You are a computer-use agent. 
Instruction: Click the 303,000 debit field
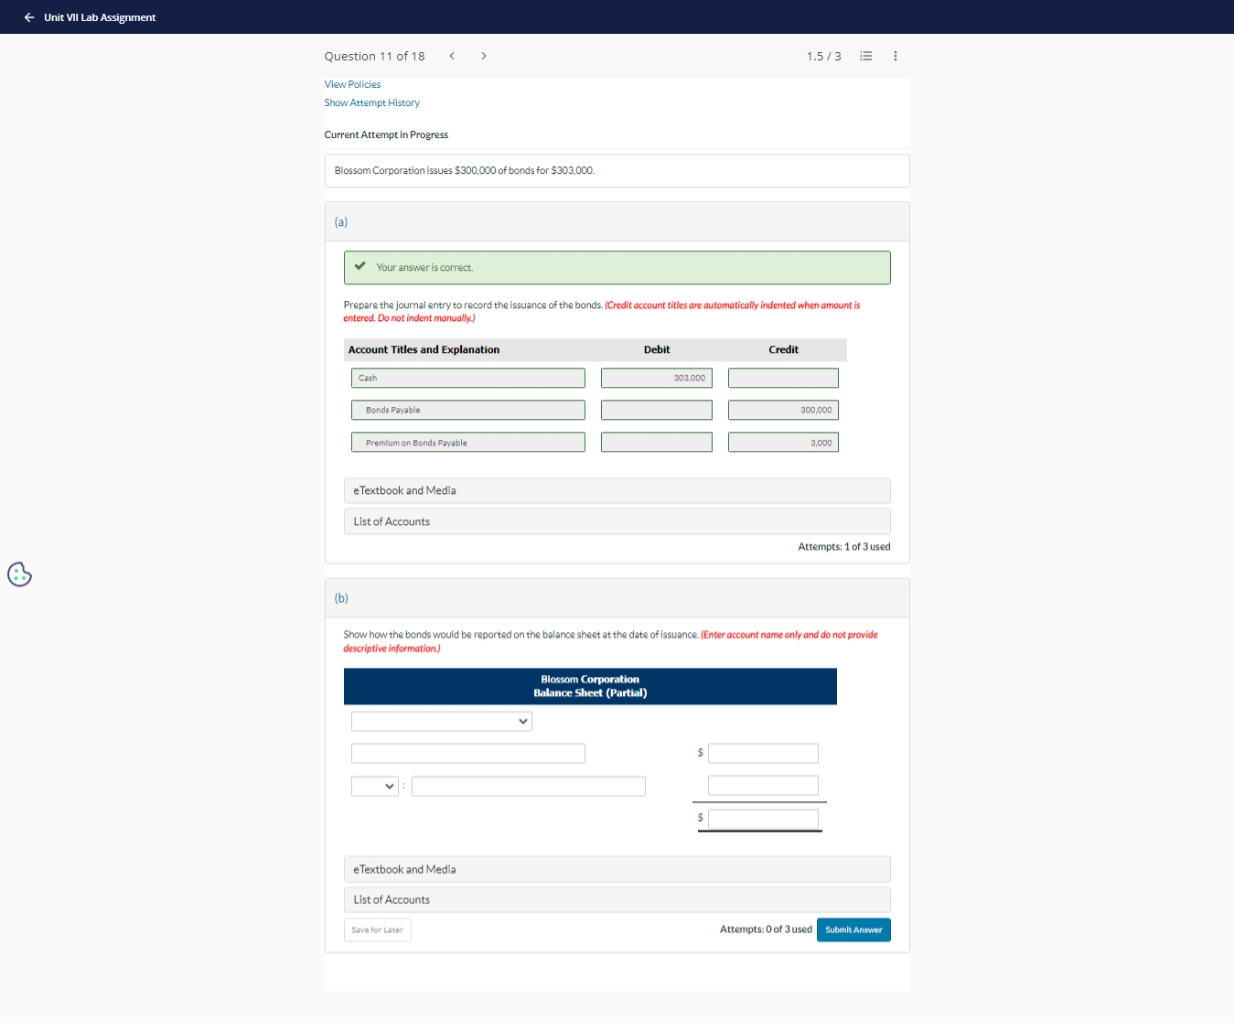[656, 378]
